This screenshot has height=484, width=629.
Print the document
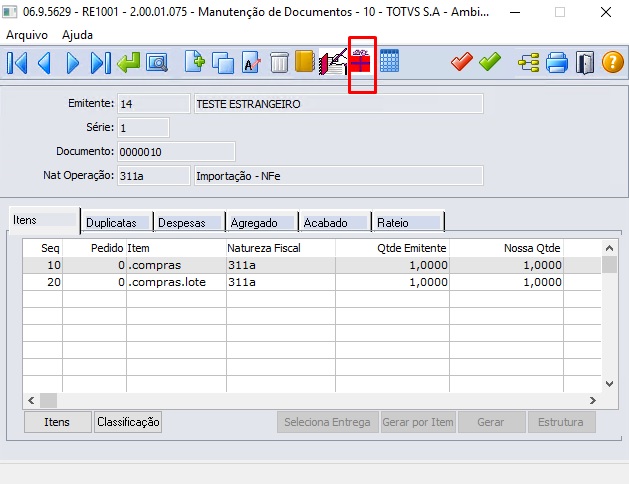[x=557, y=63]
